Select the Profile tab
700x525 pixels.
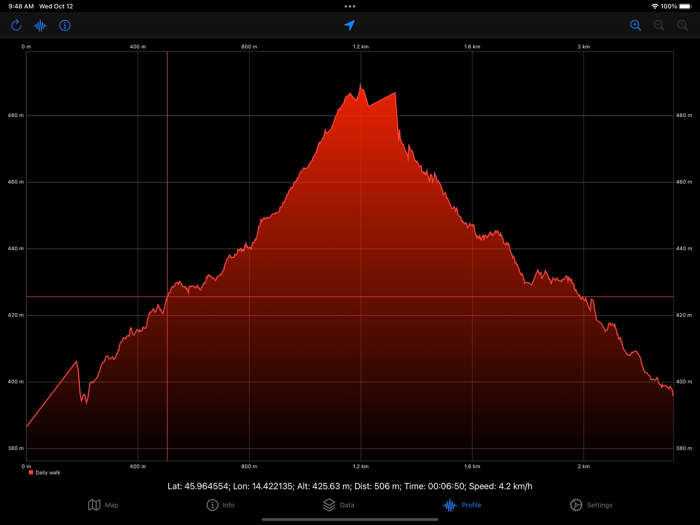pos(462,505)
